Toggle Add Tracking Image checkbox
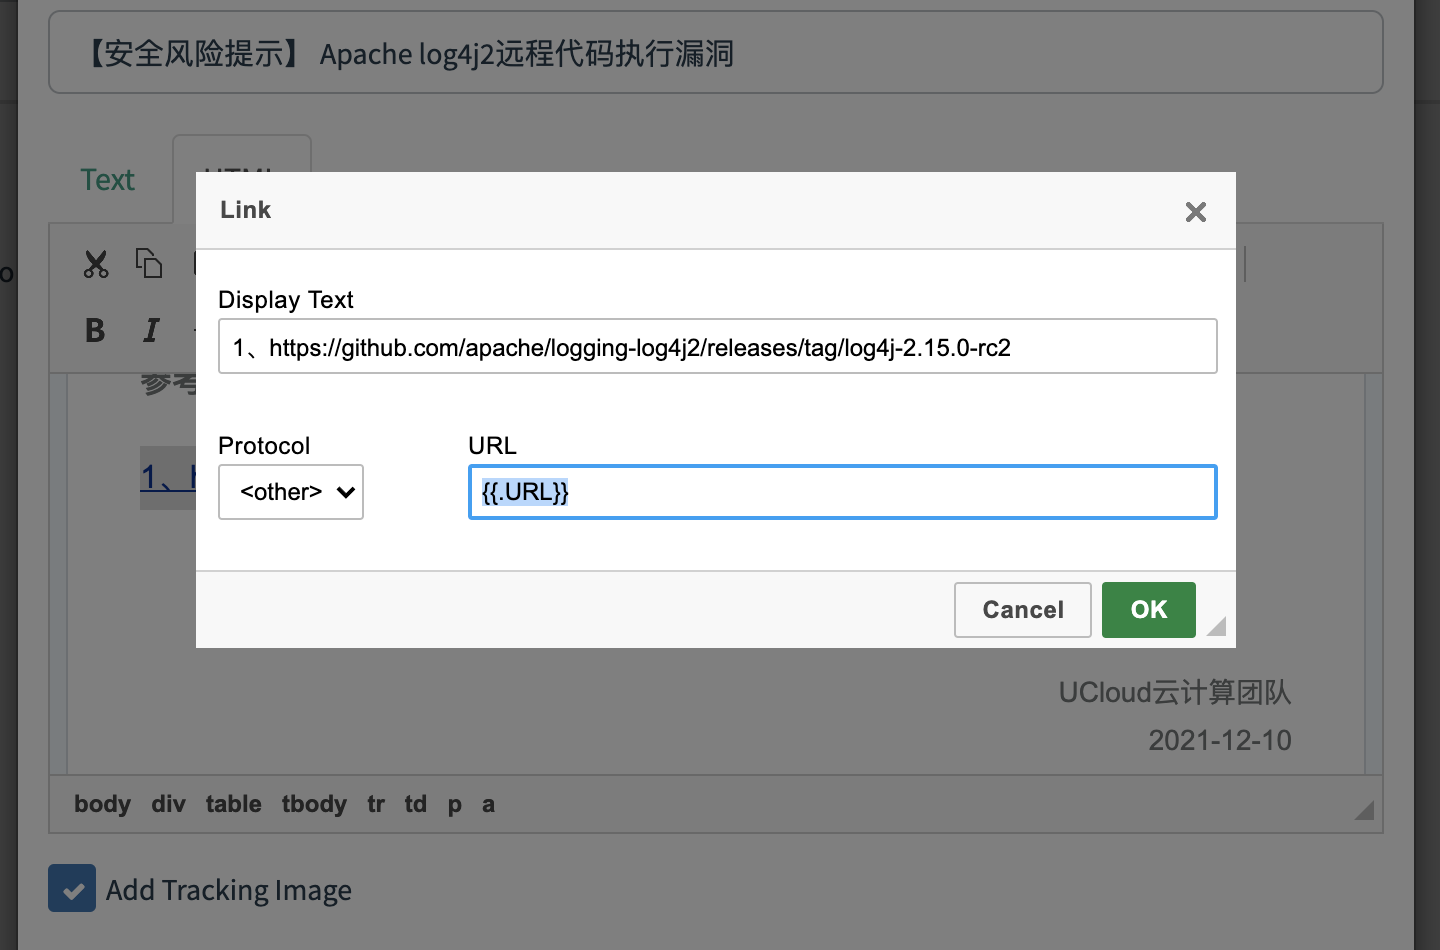The image size is (1440, 950). 72,888
